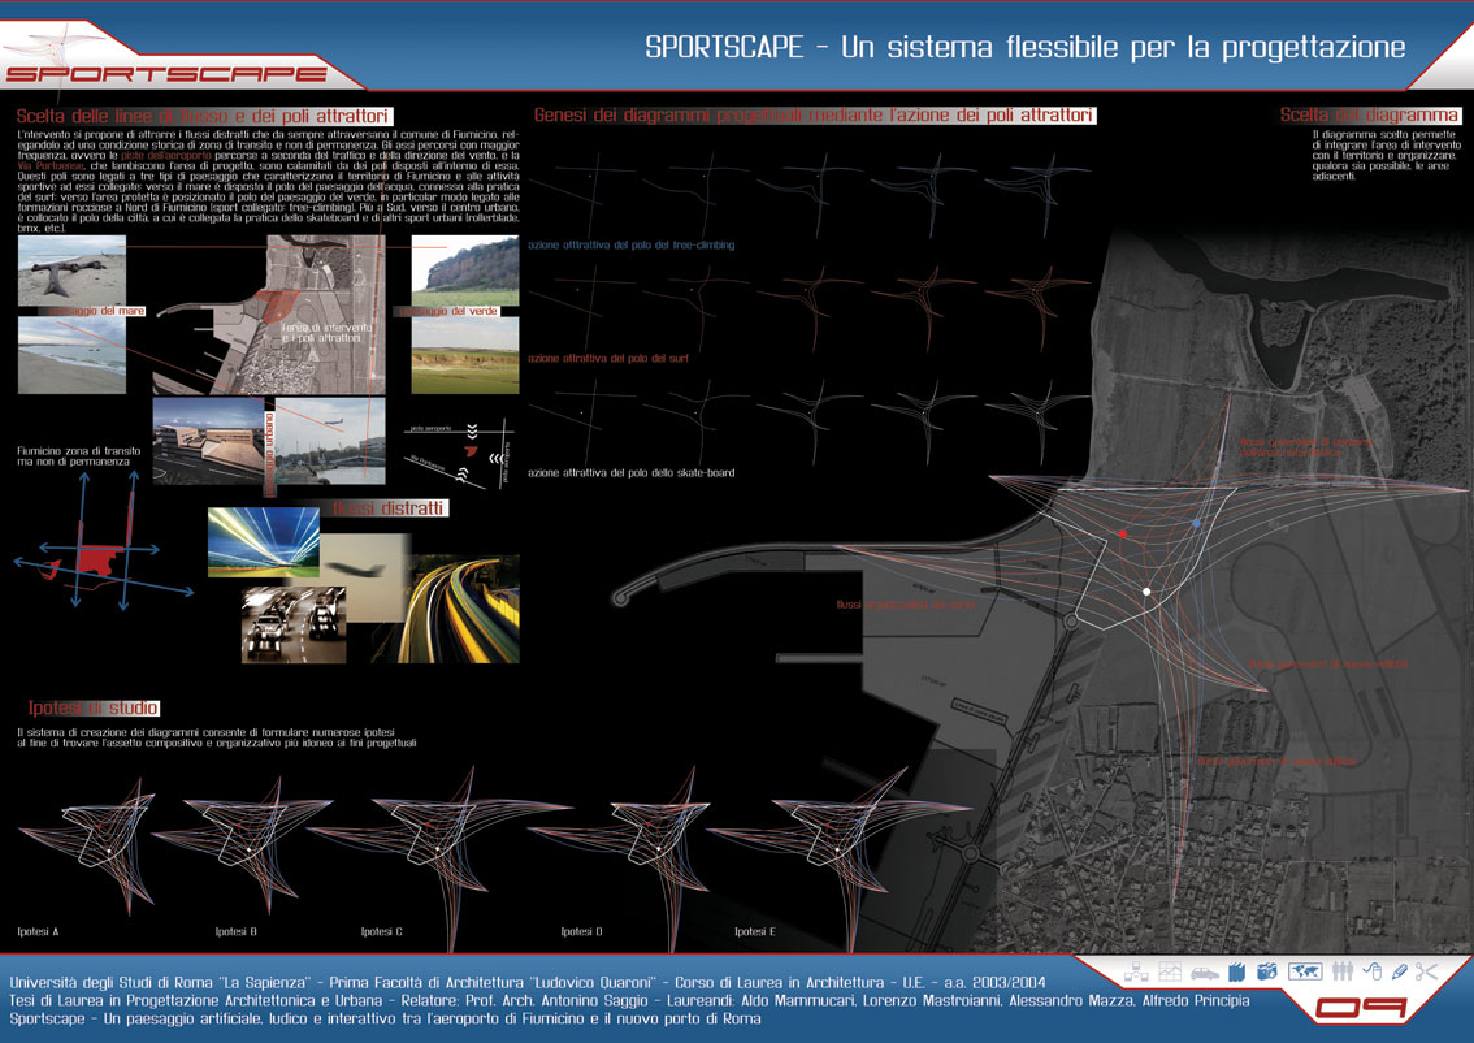Screen dimensions: 1474x1043
Task: Select the scissors icon
Action: tap(1427, 971)
